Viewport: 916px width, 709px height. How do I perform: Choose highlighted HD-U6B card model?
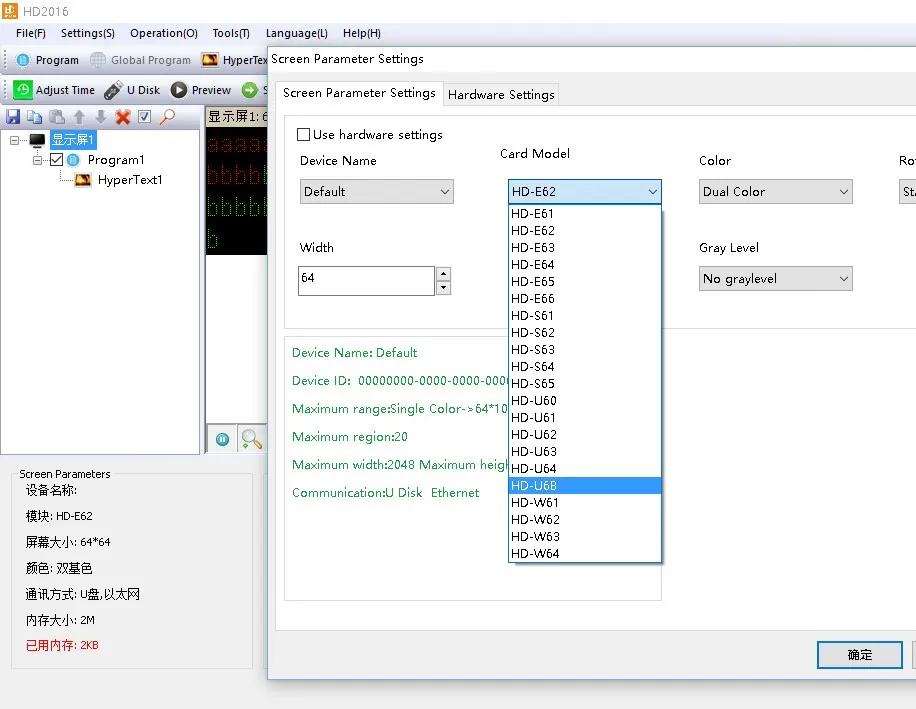[585, 485]
